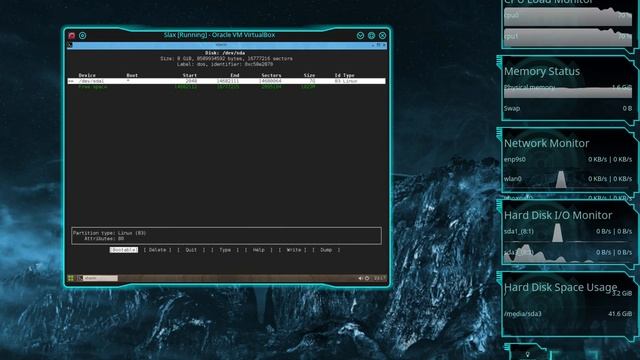Select the Free space row
This screenshot has width=640, height=360.
click(227, 87)
